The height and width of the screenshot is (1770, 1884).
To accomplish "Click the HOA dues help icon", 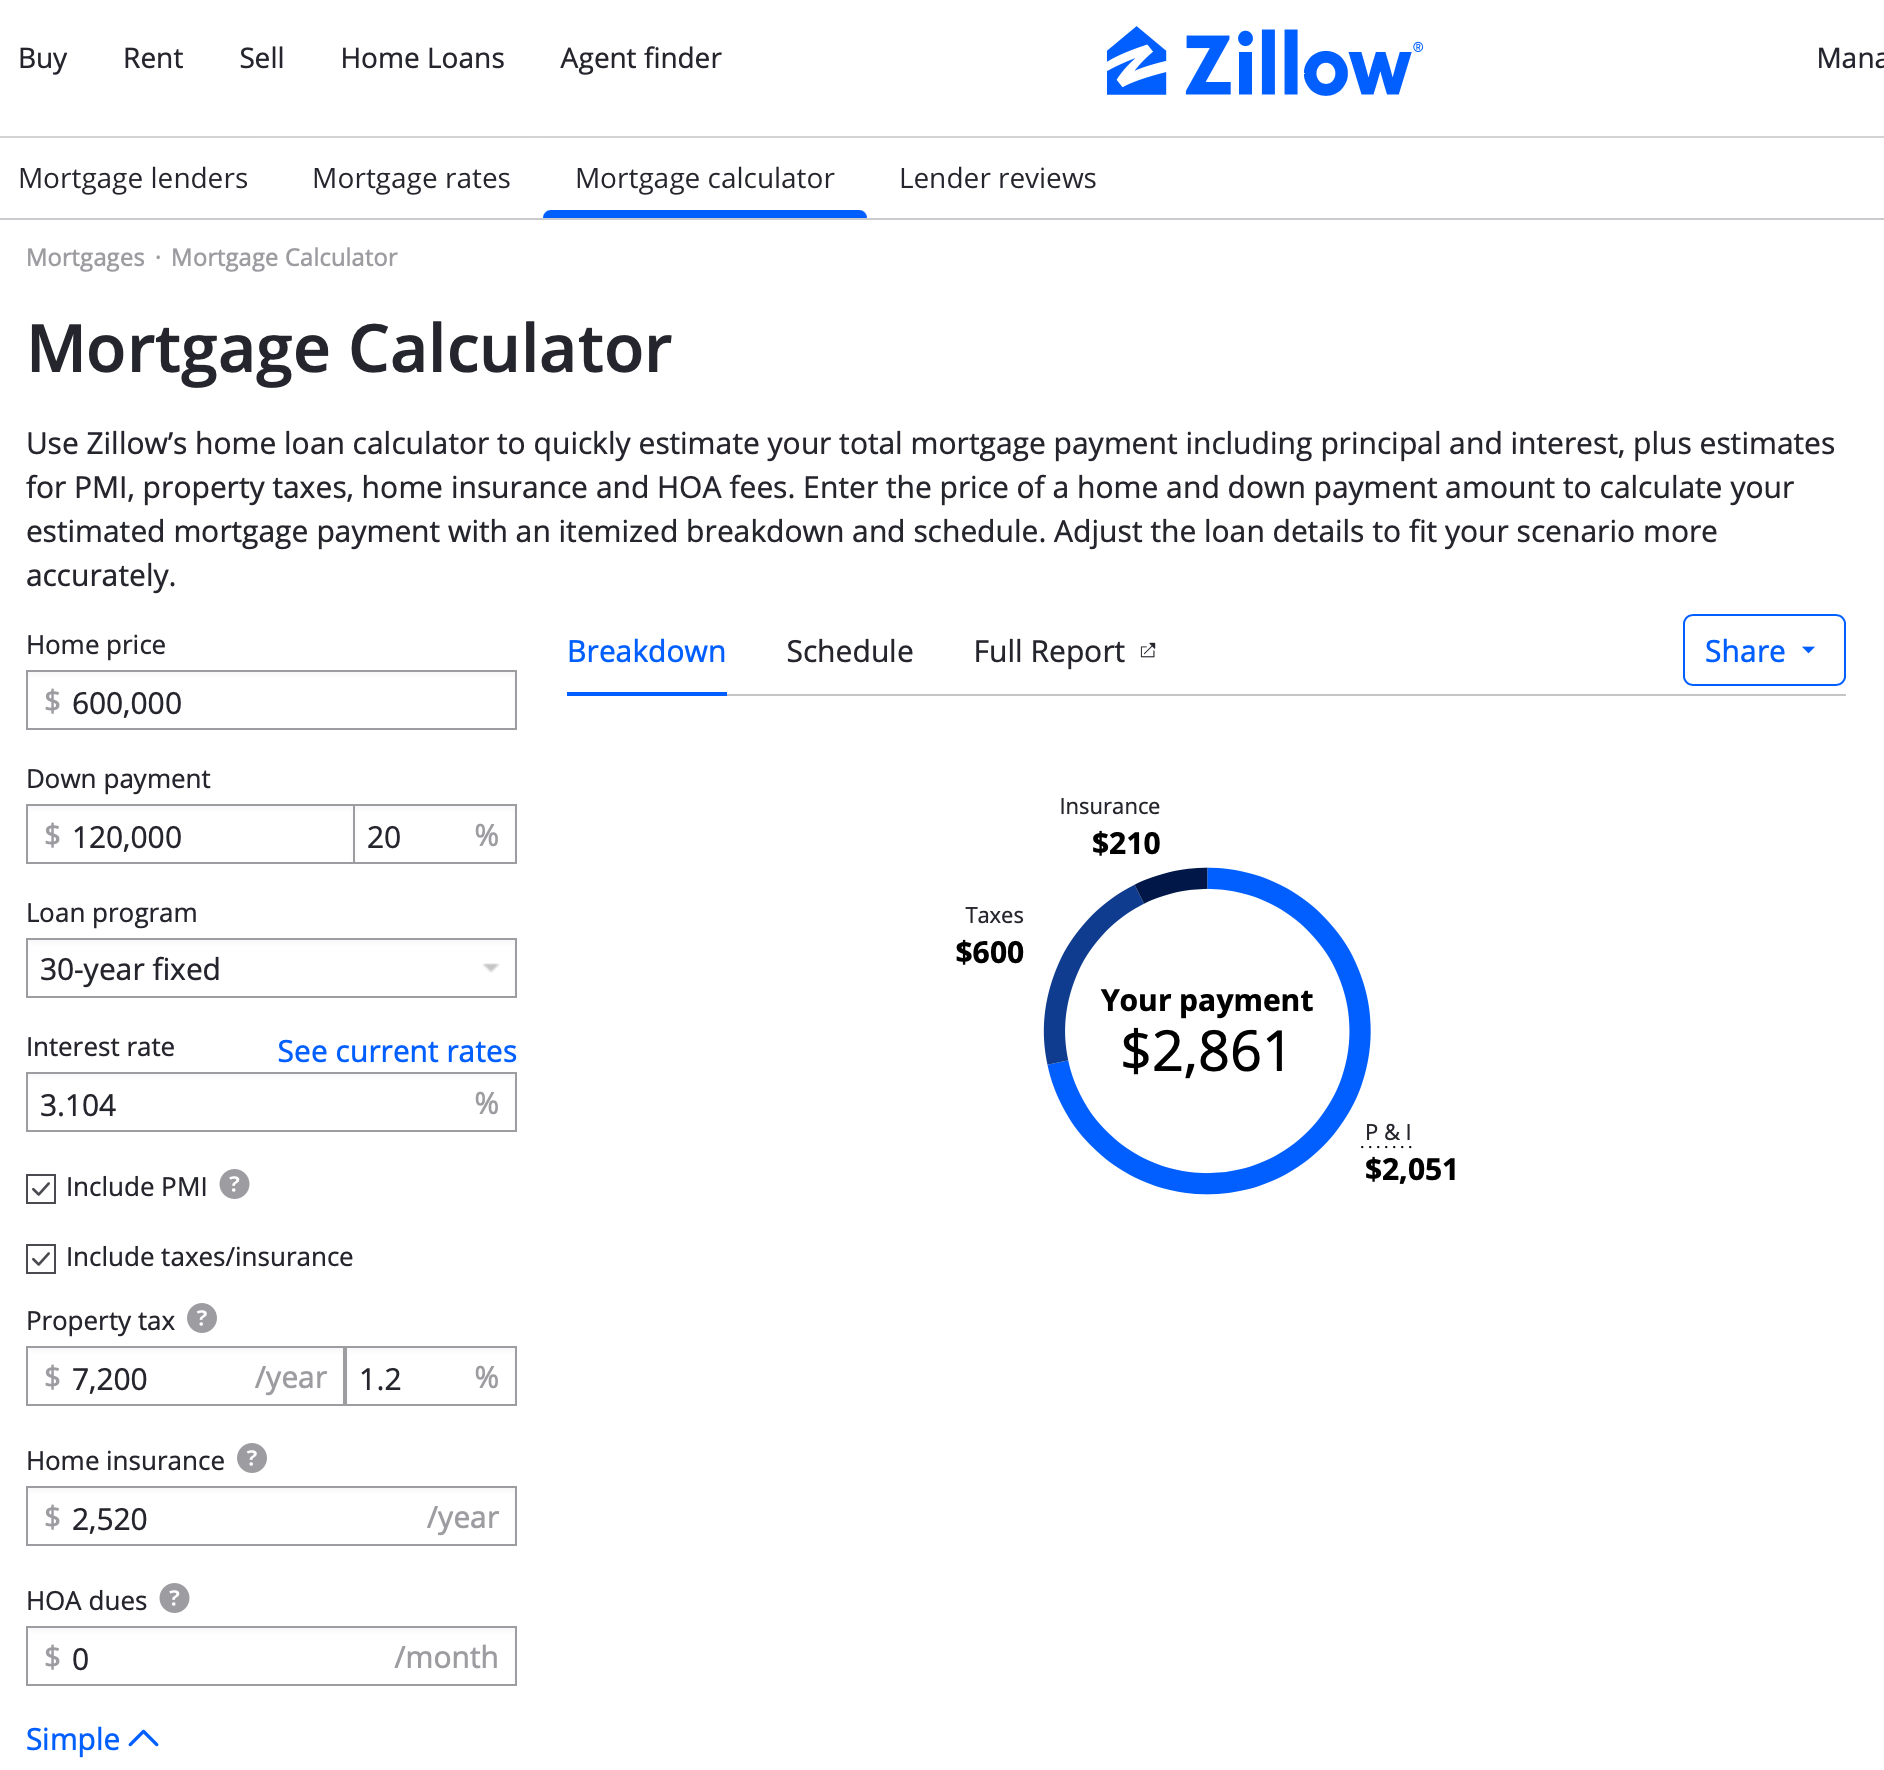I will [174, 1598].
